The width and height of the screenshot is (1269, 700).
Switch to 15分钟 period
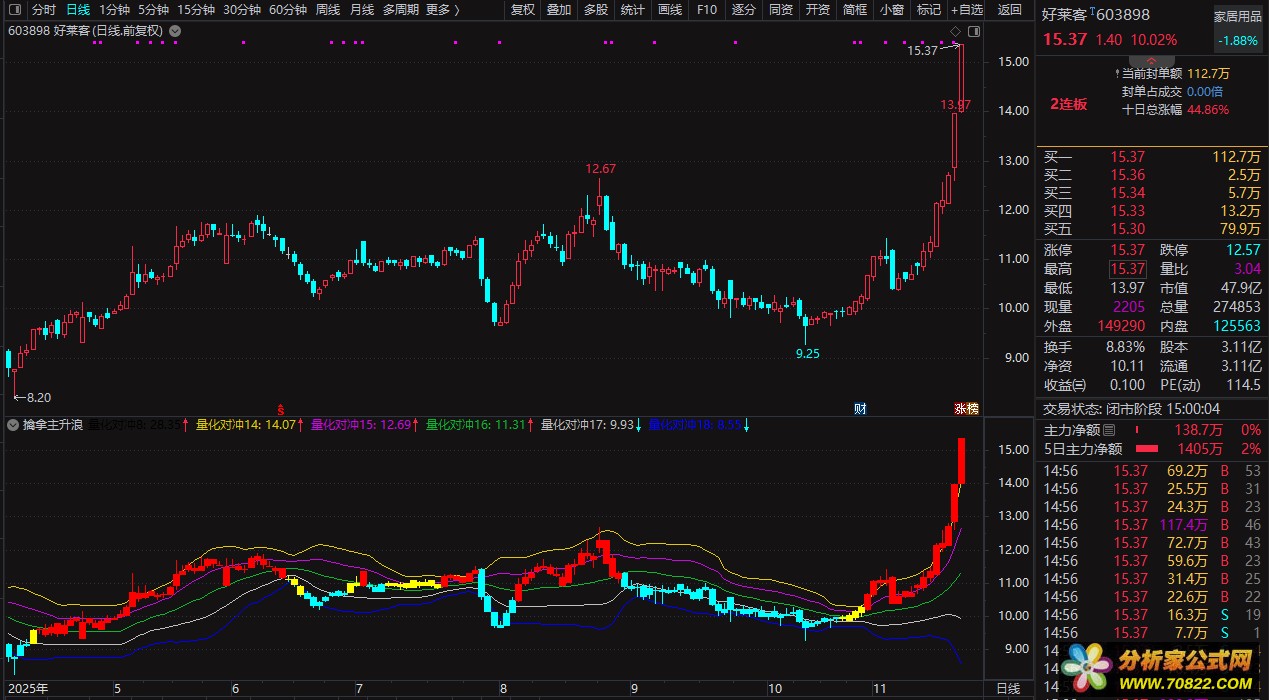[x=197, y=9]
